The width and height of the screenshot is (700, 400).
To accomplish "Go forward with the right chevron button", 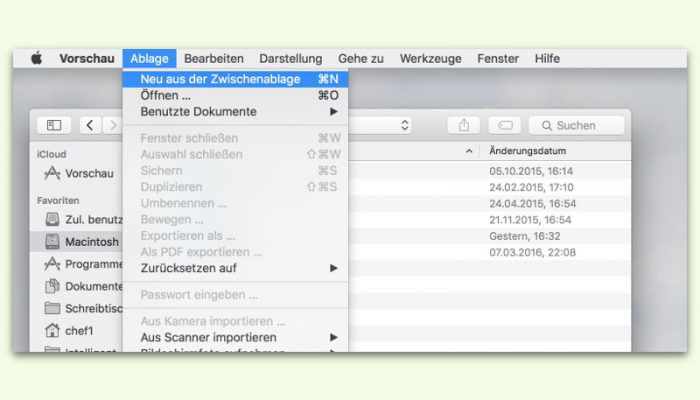I will [112, 125].
